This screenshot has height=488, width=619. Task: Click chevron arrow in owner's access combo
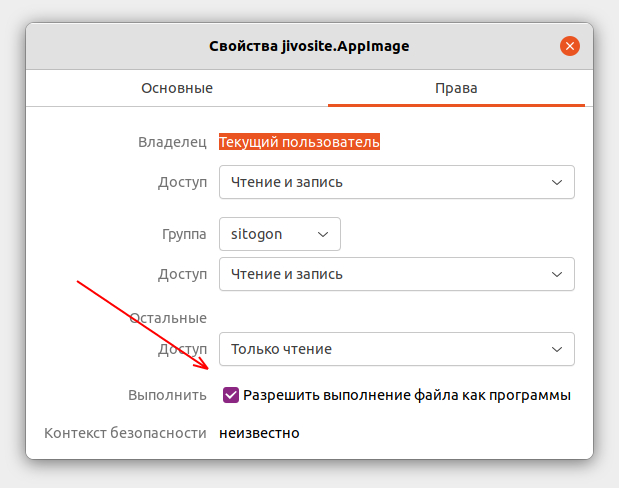tap(557, 182)
